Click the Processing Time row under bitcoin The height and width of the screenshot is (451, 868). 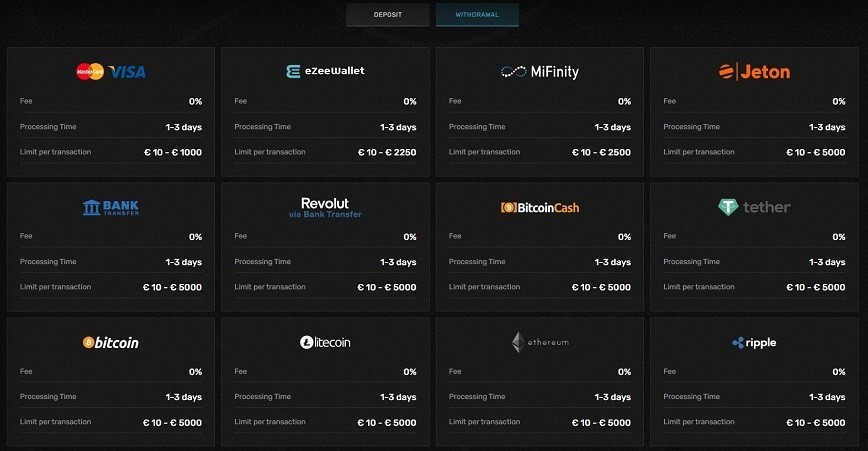111,397
